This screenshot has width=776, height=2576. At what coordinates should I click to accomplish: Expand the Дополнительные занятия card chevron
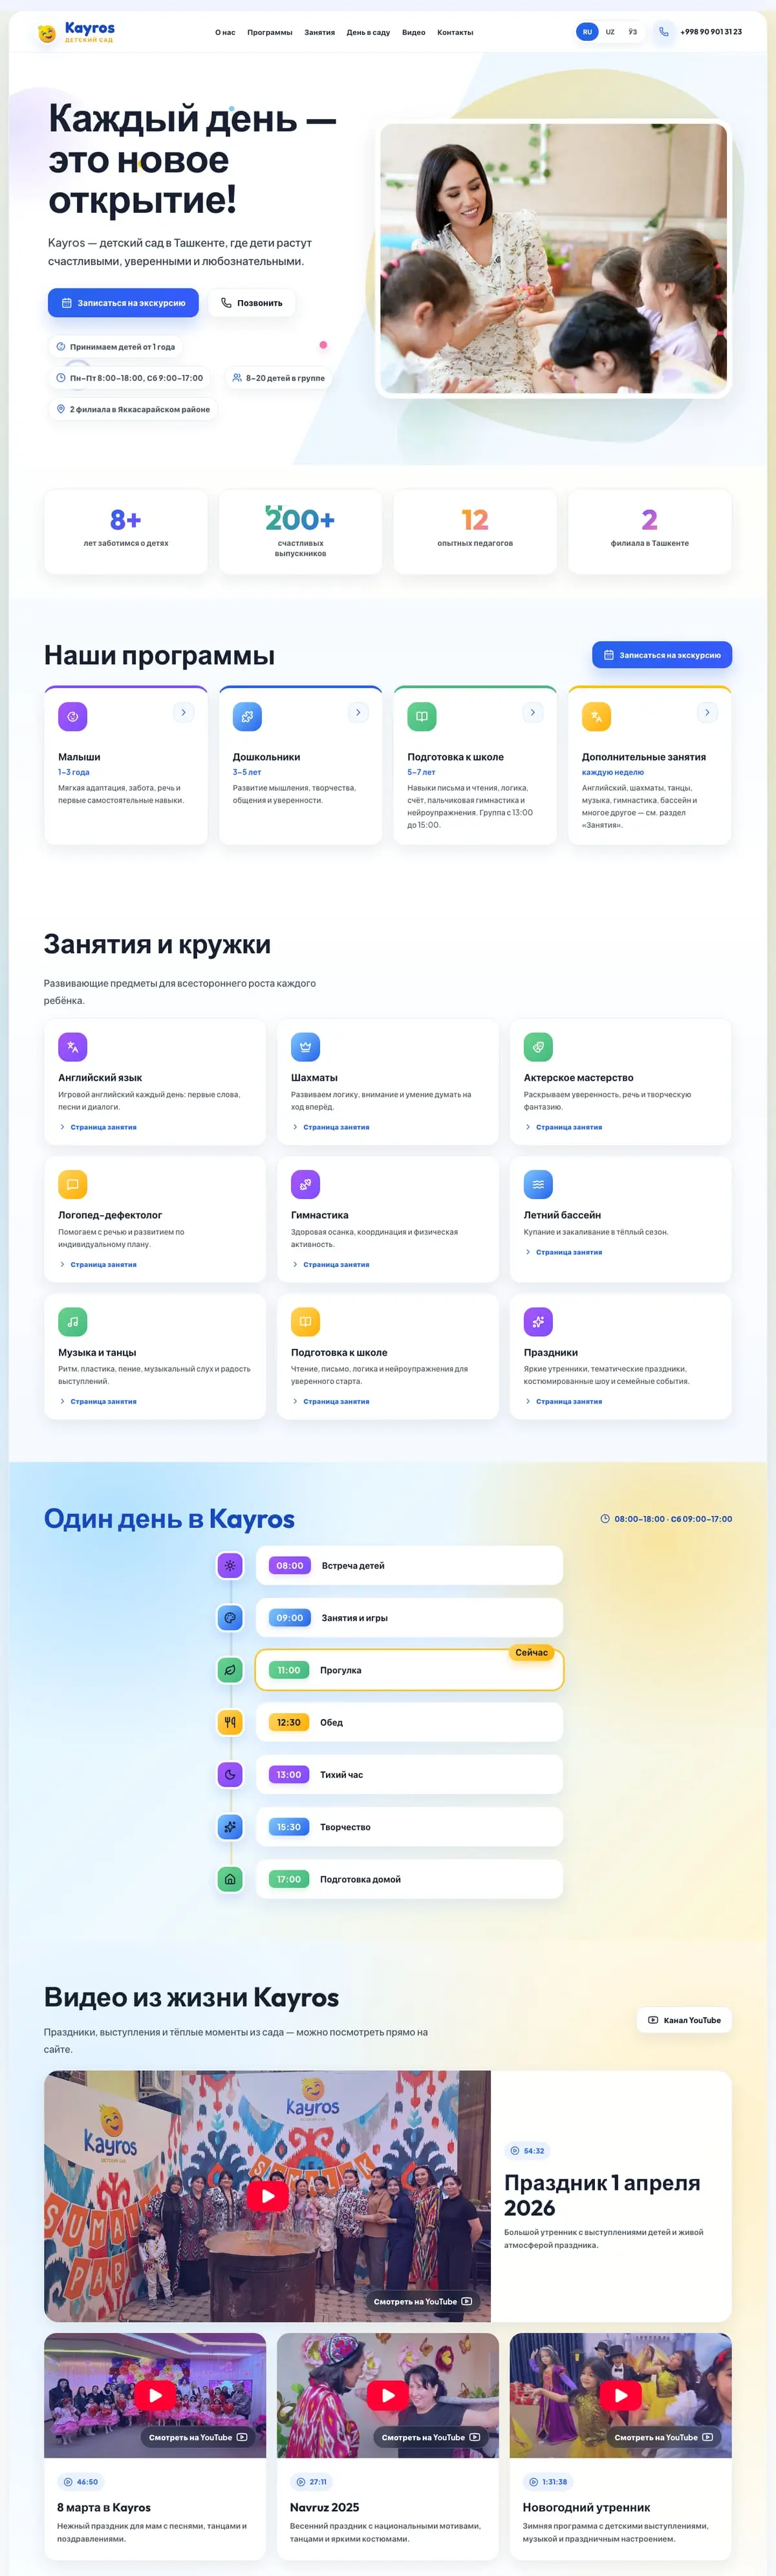(x=707, y=712)
